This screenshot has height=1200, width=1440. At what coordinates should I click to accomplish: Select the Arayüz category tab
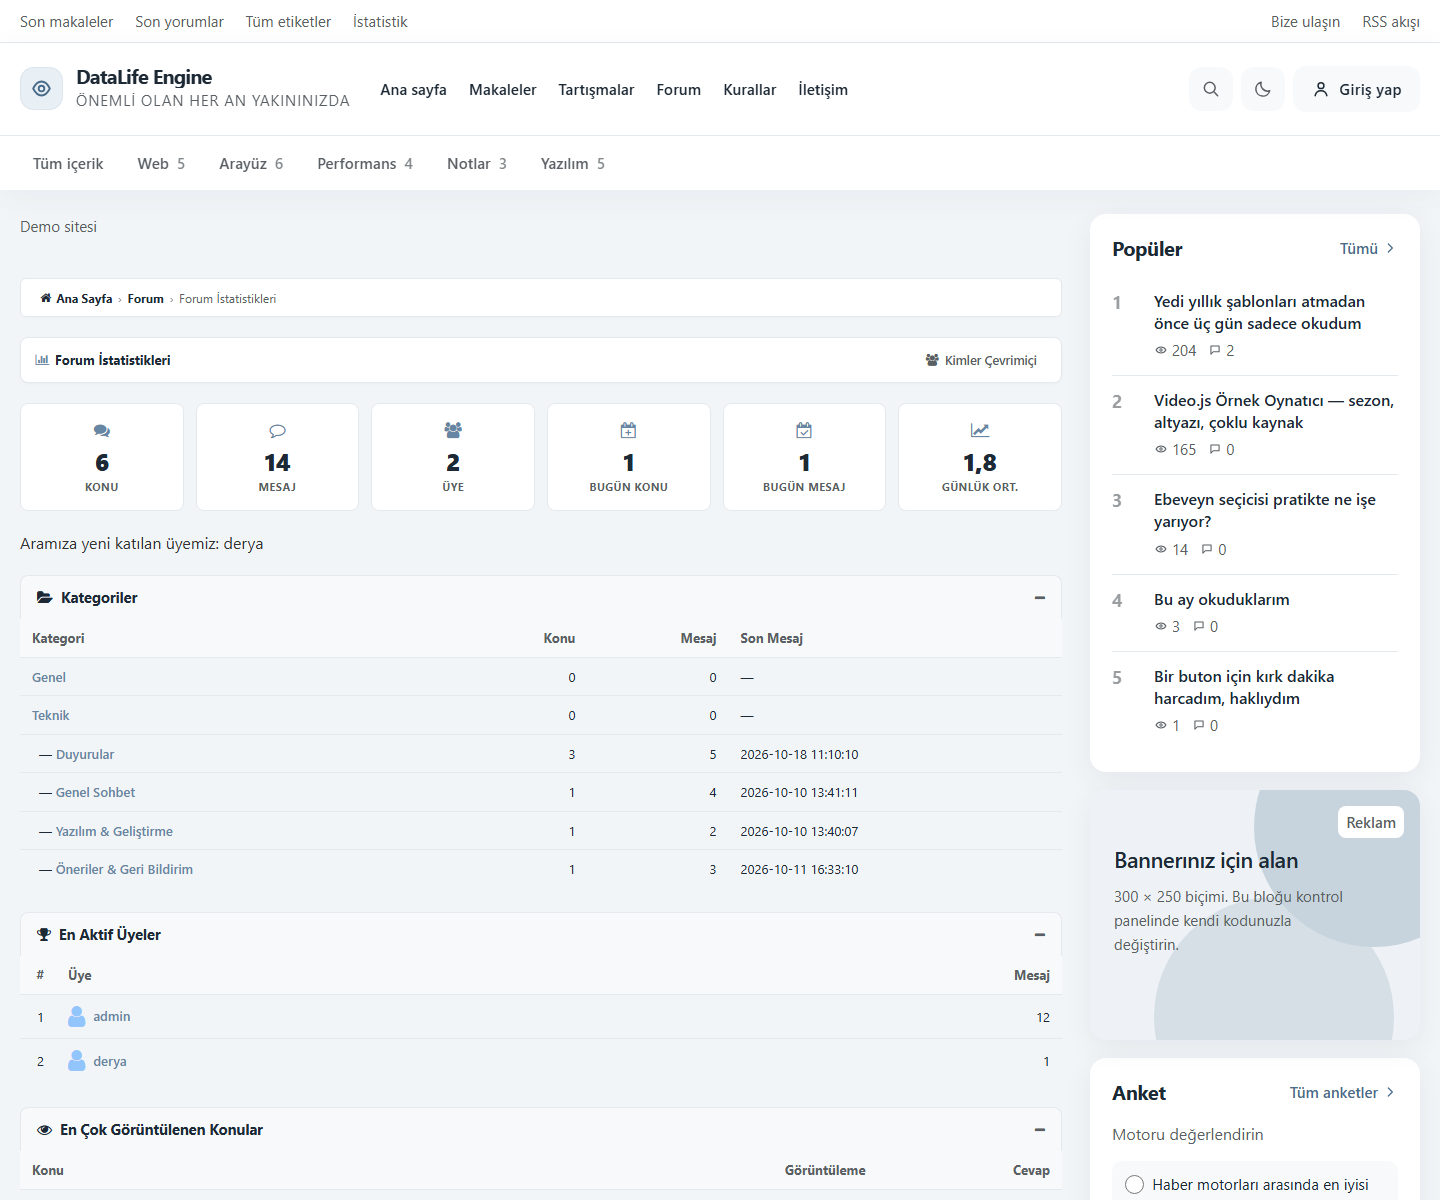[251, 163]
